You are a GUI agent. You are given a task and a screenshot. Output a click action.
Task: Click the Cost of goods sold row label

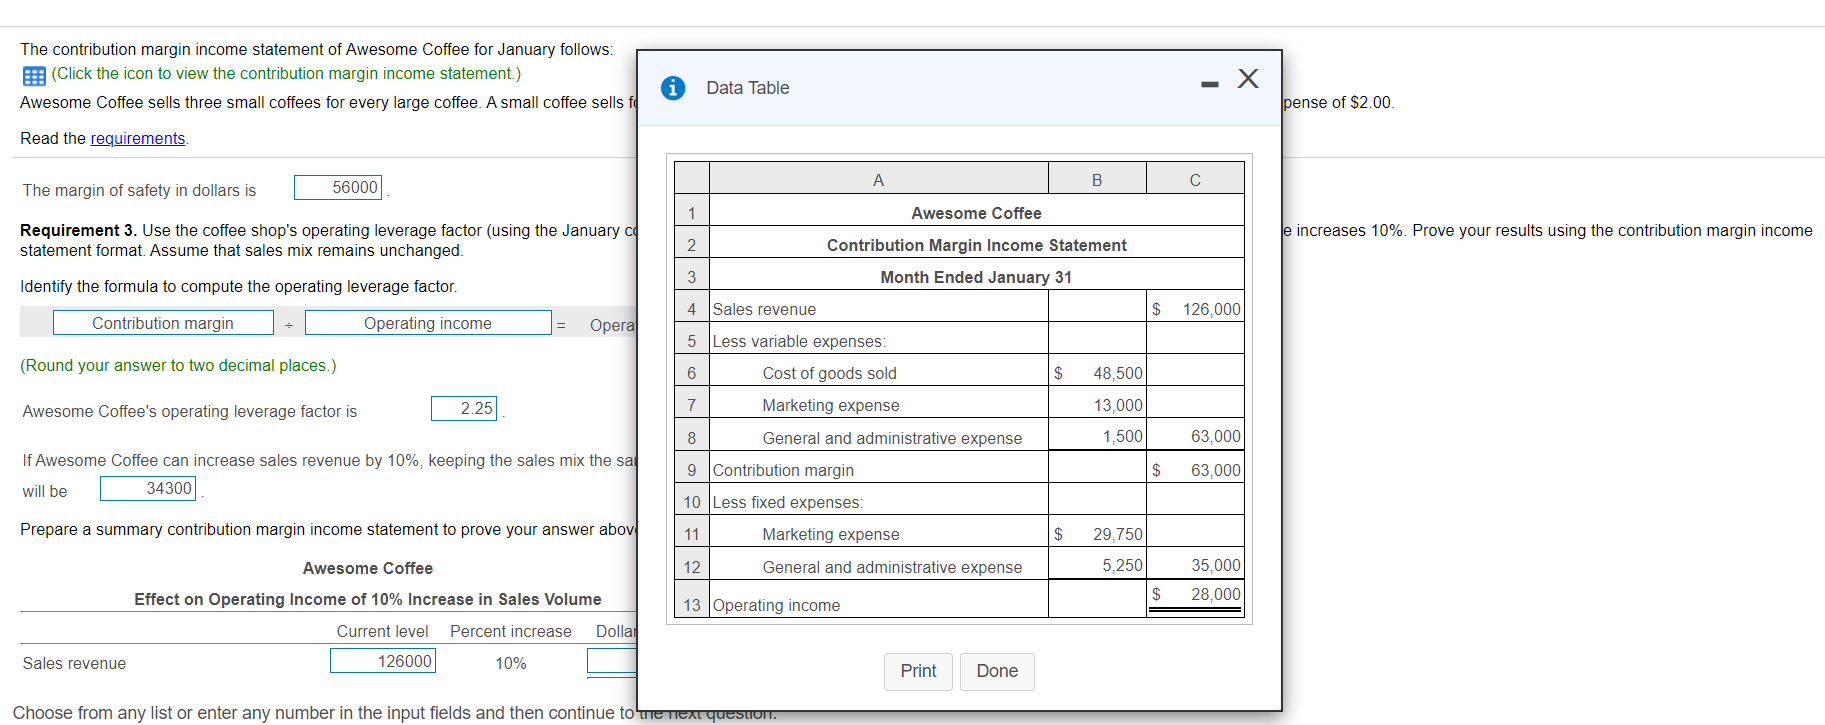[x=829, y=373]
